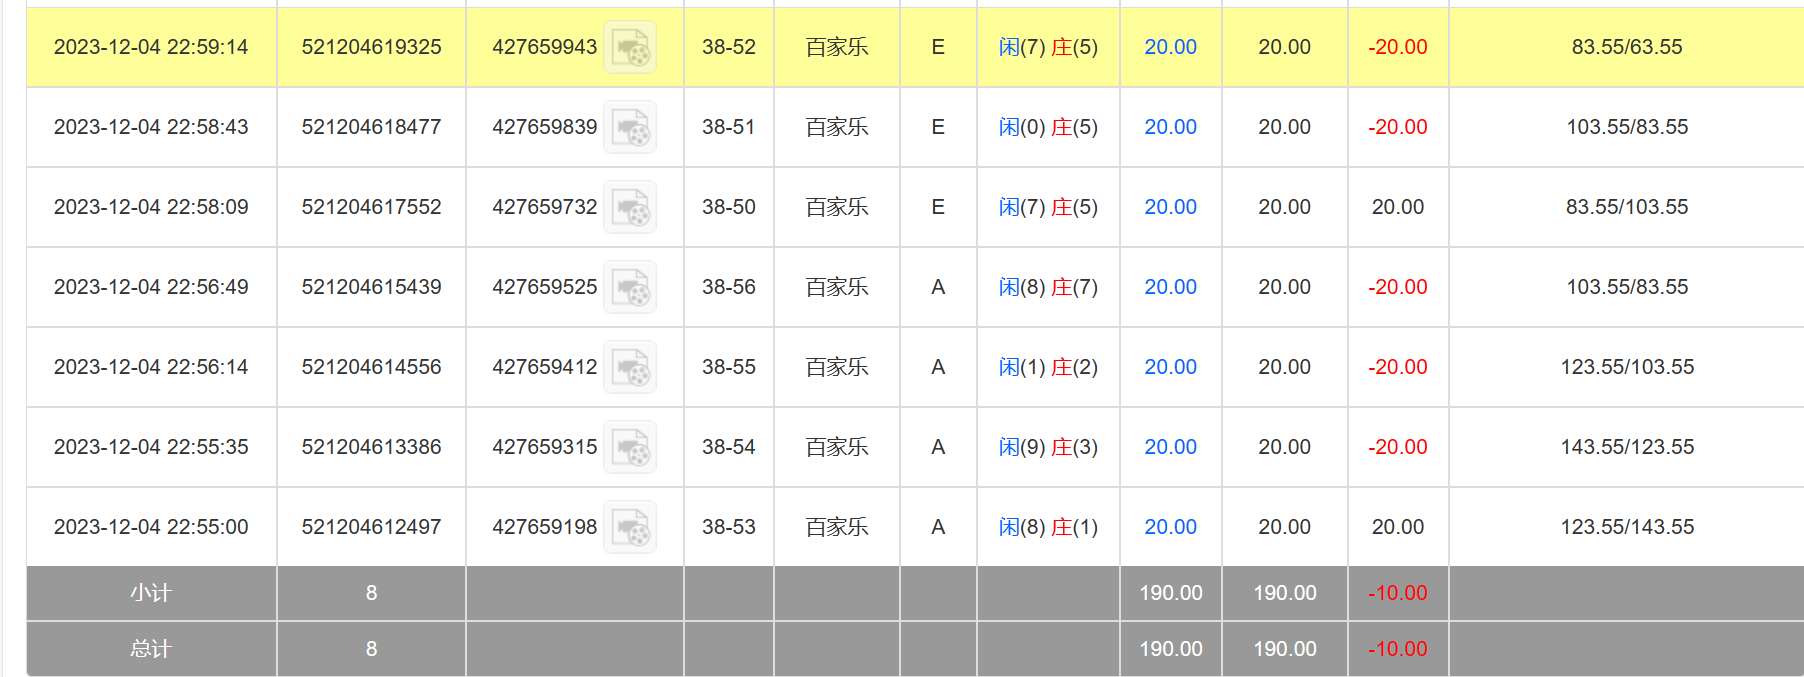The width and height of the screenshot is (1804, 677).
Task: Click timestamp 2023-12-04 22:59:14
Action: [x=151, y=47]
